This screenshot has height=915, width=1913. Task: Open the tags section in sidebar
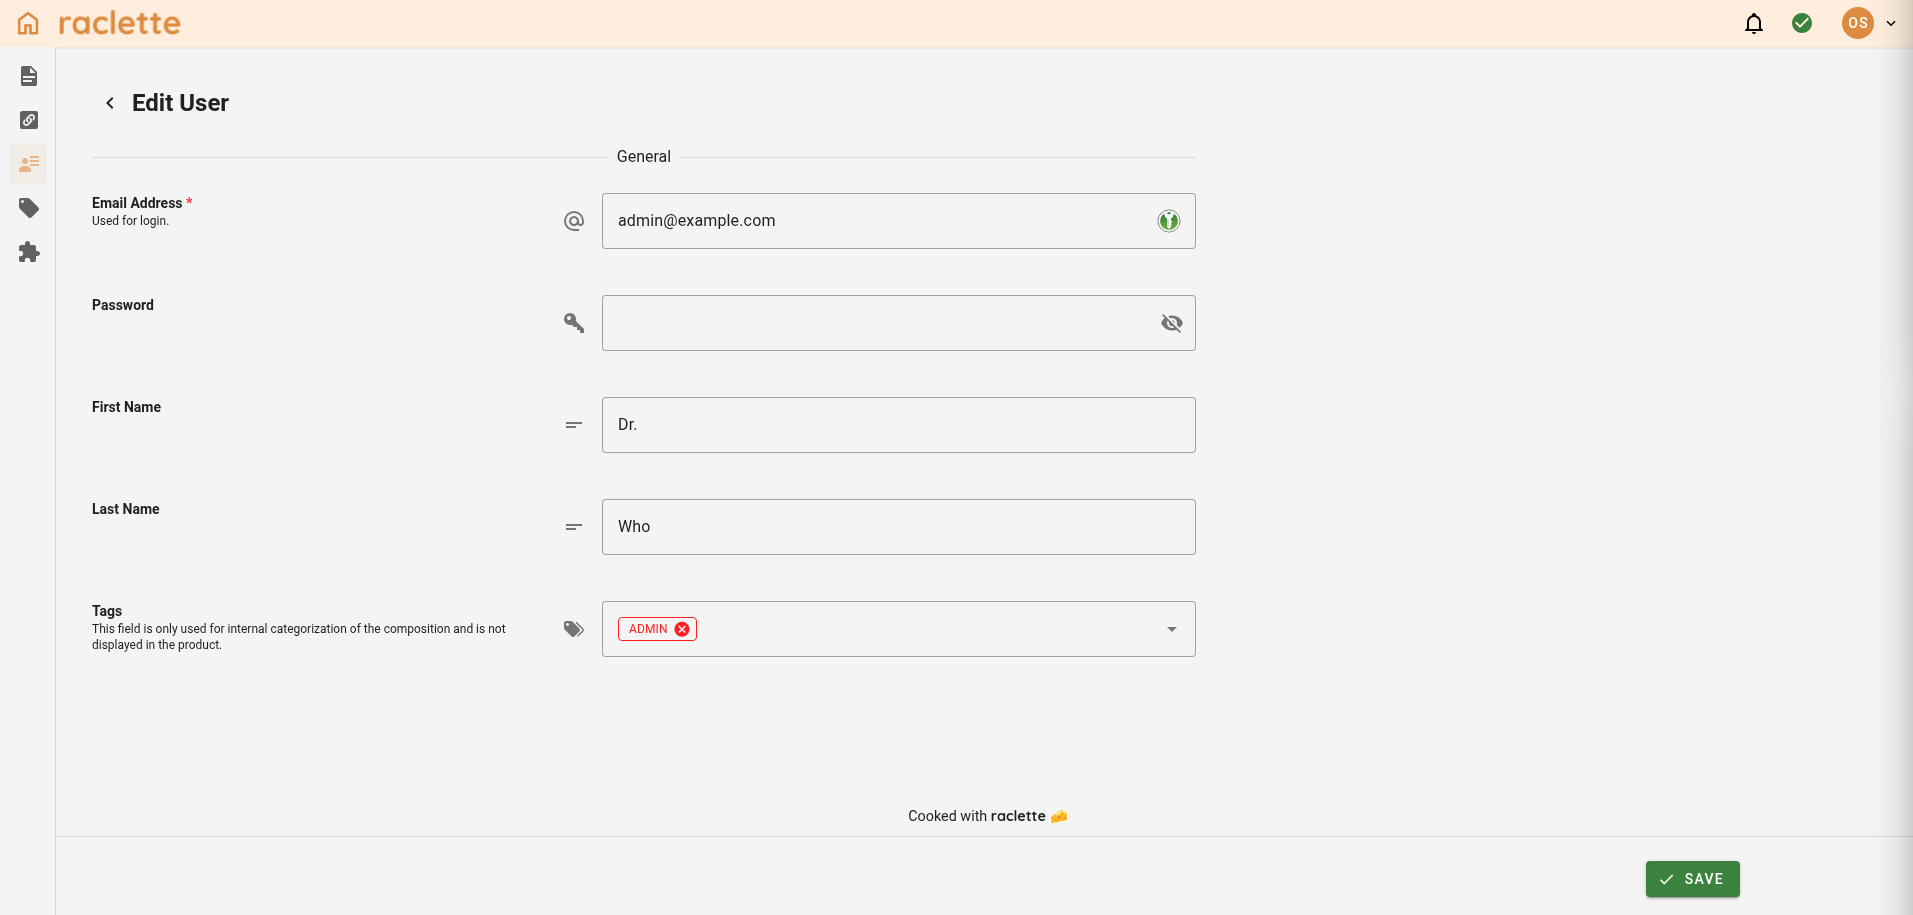29,208
